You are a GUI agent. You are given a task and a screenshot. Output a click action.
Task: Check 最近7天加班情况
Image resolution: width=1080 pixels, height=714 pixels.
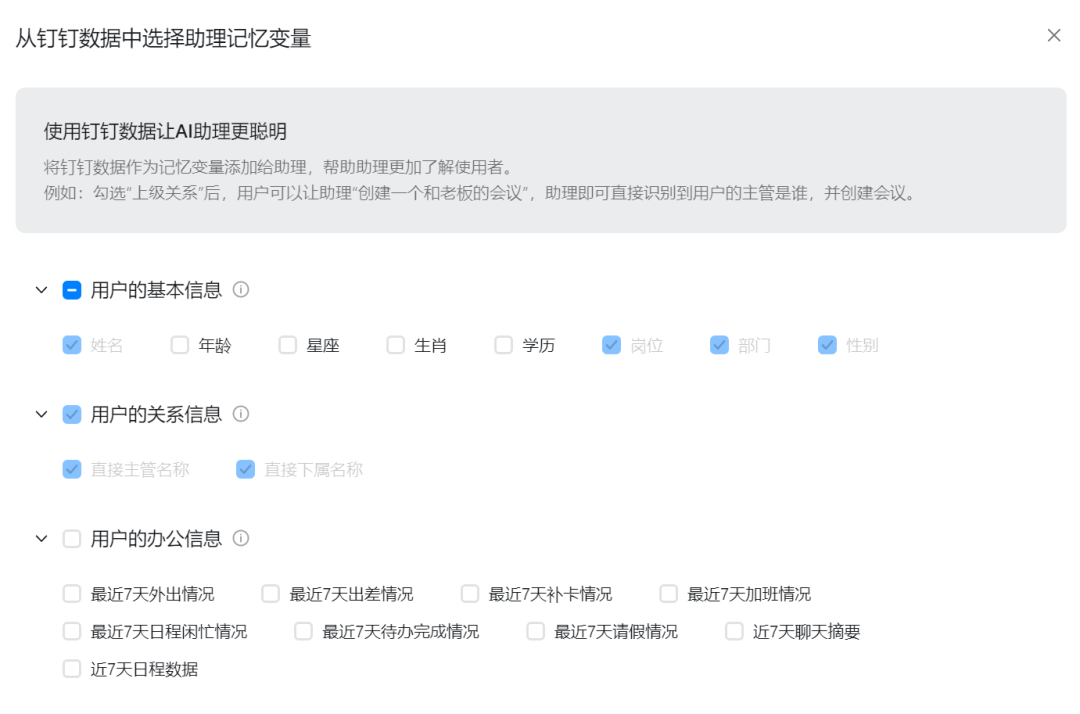tap(668, 594)
